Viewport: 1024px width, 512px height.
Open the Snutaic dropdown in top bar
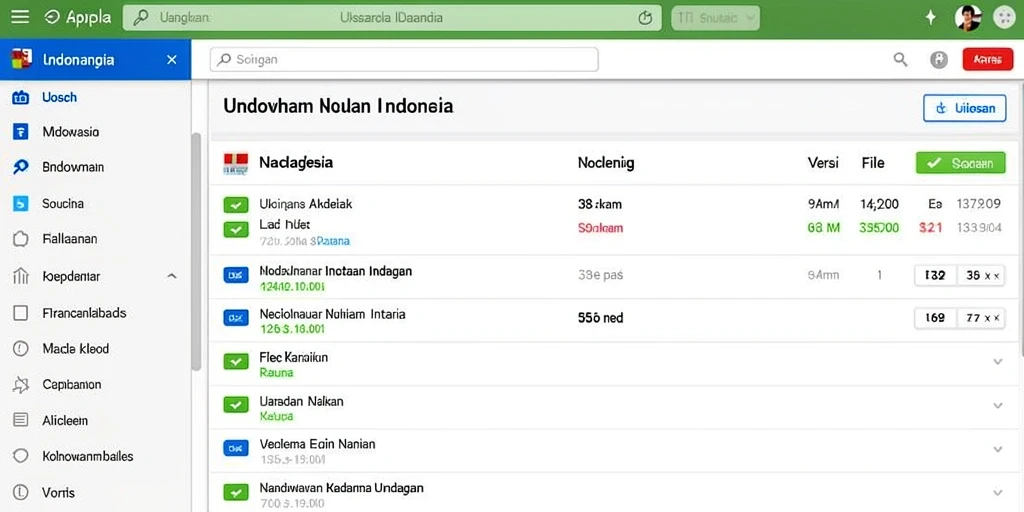coord(716,18)
